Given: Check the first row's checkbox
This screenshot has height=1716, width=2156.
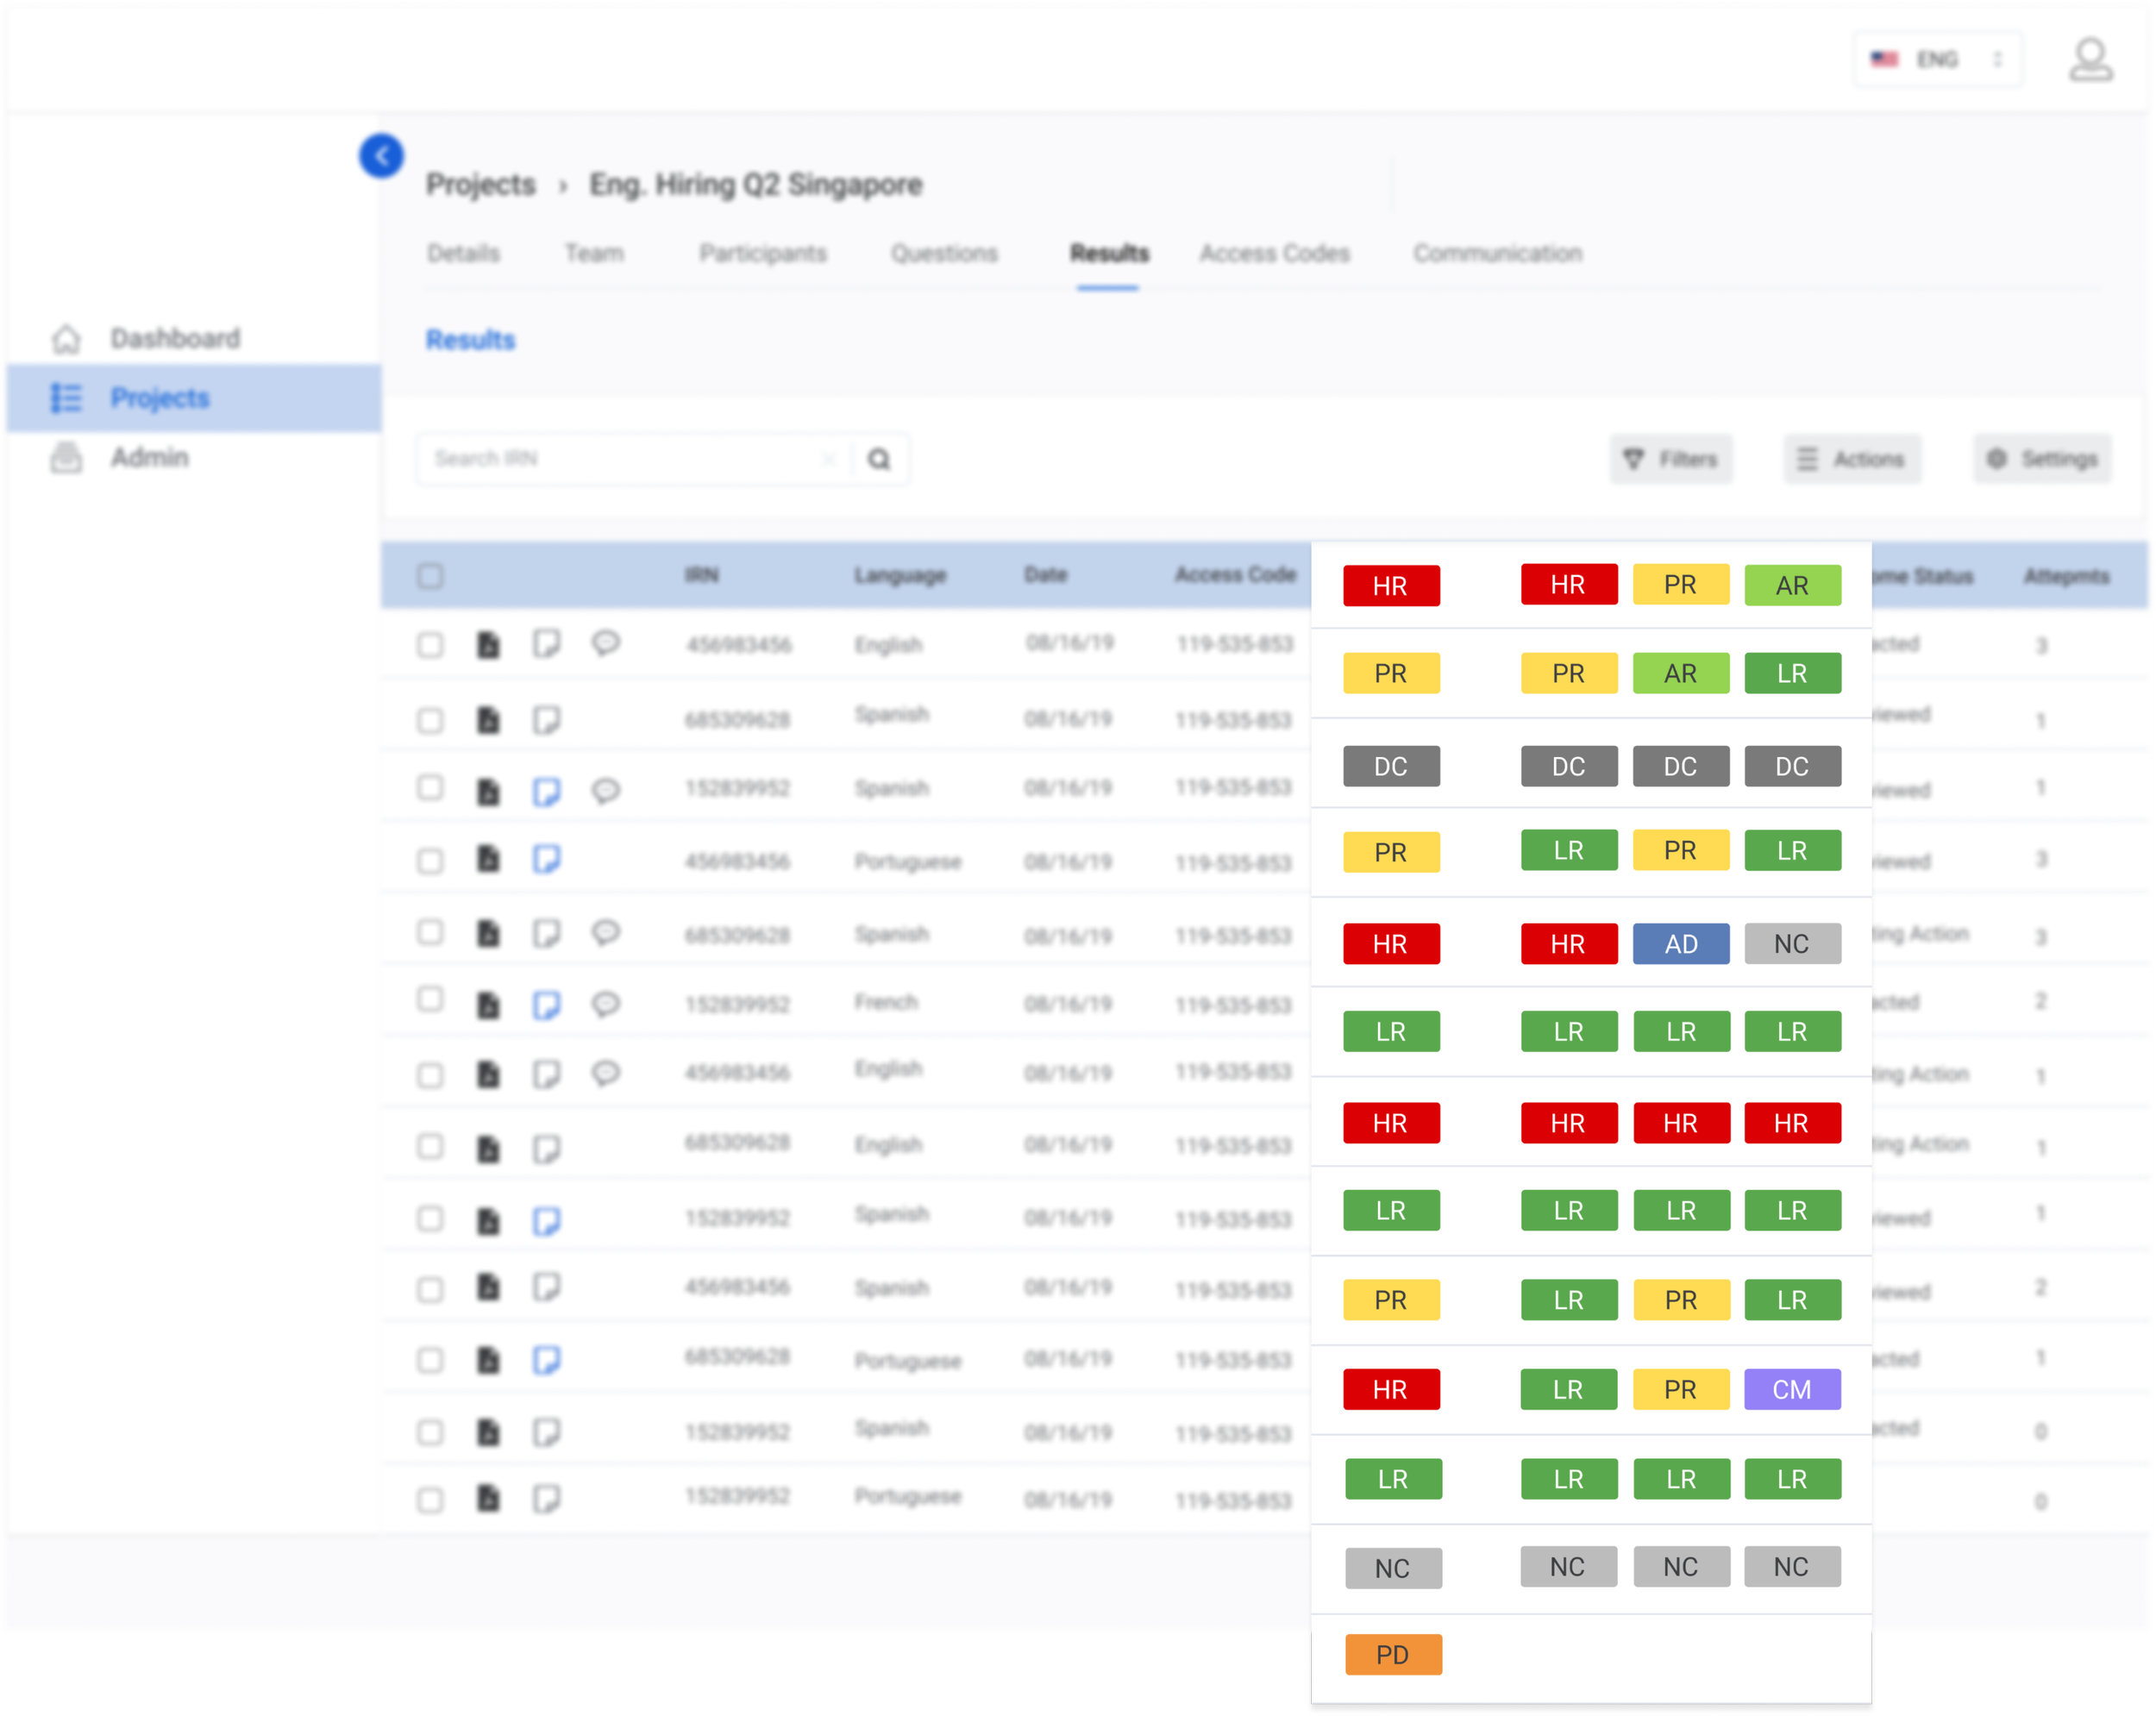Looking at the screenshot, I should coord(430,645).
